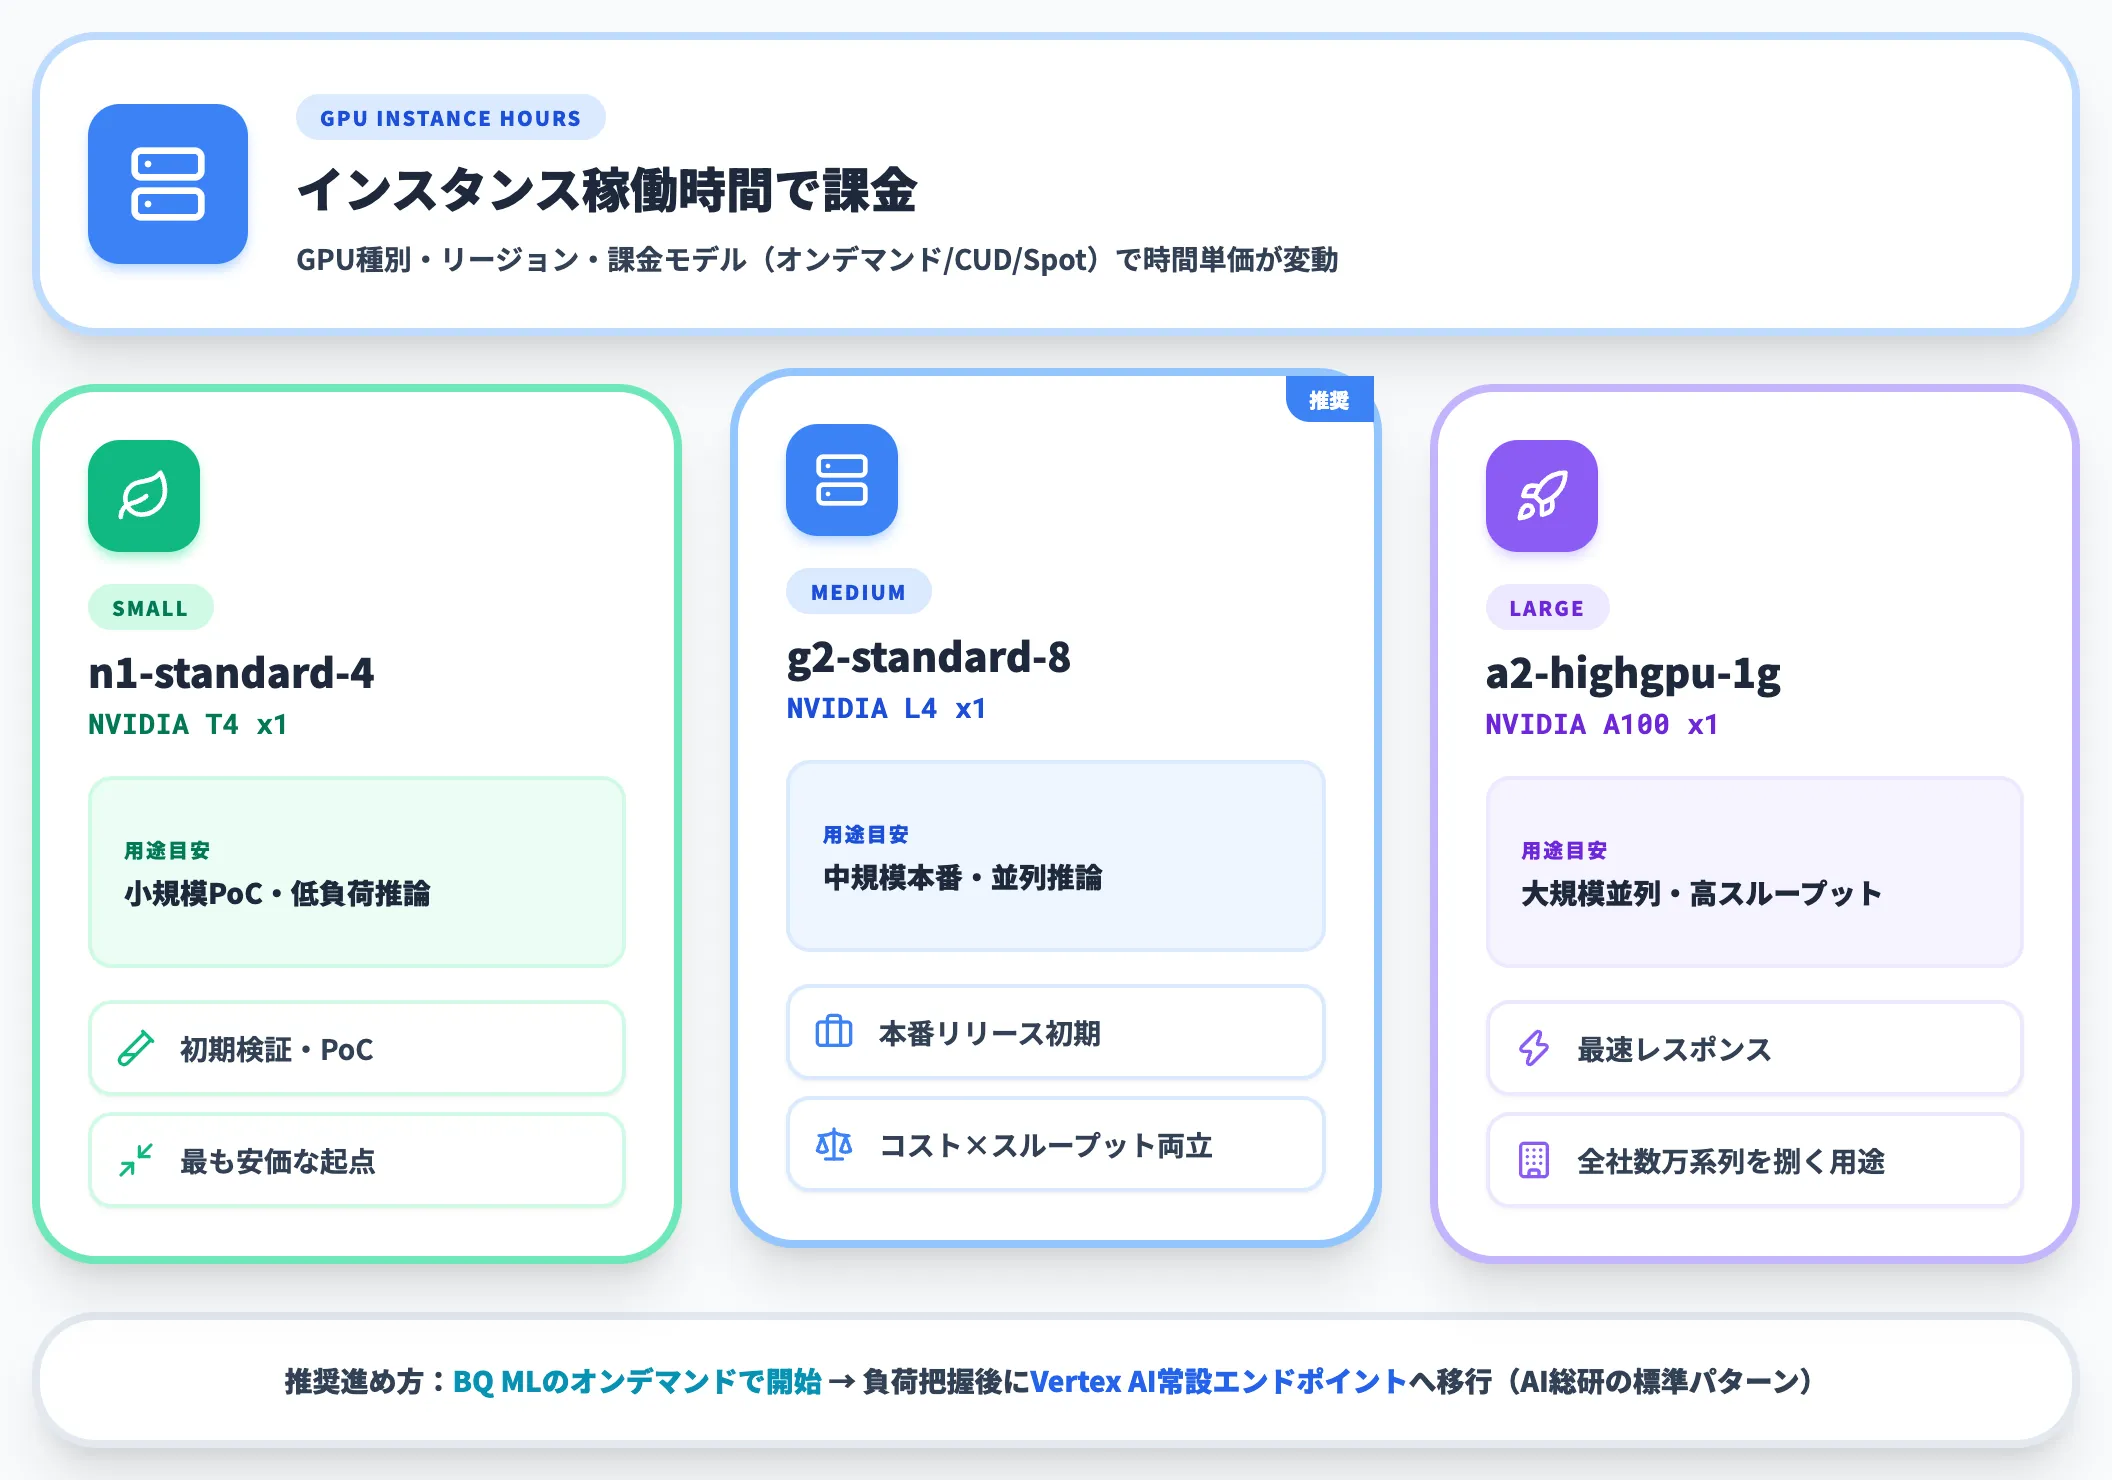Click the NVIDIA A100 x1 label
Image resolution: width=2112 pixels, height=1480 pixels.
1602,725
